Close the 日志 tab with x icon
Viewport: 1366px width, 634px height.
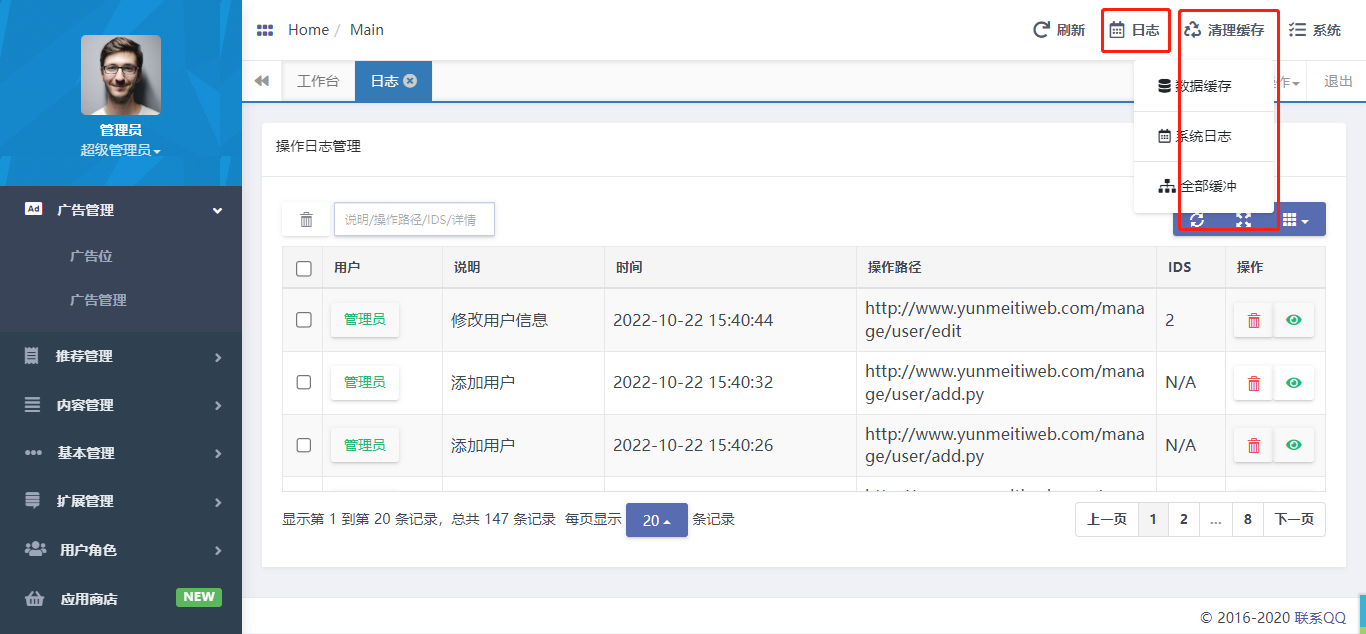pos(410,81)
